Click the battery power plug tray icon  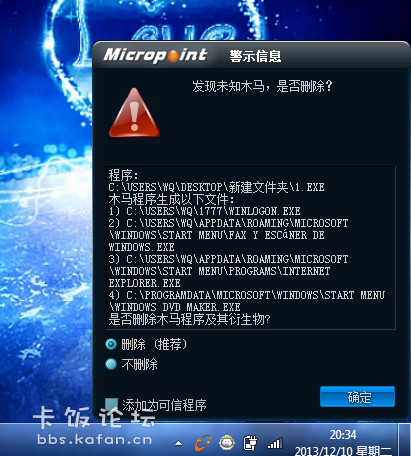click(250, 443)
